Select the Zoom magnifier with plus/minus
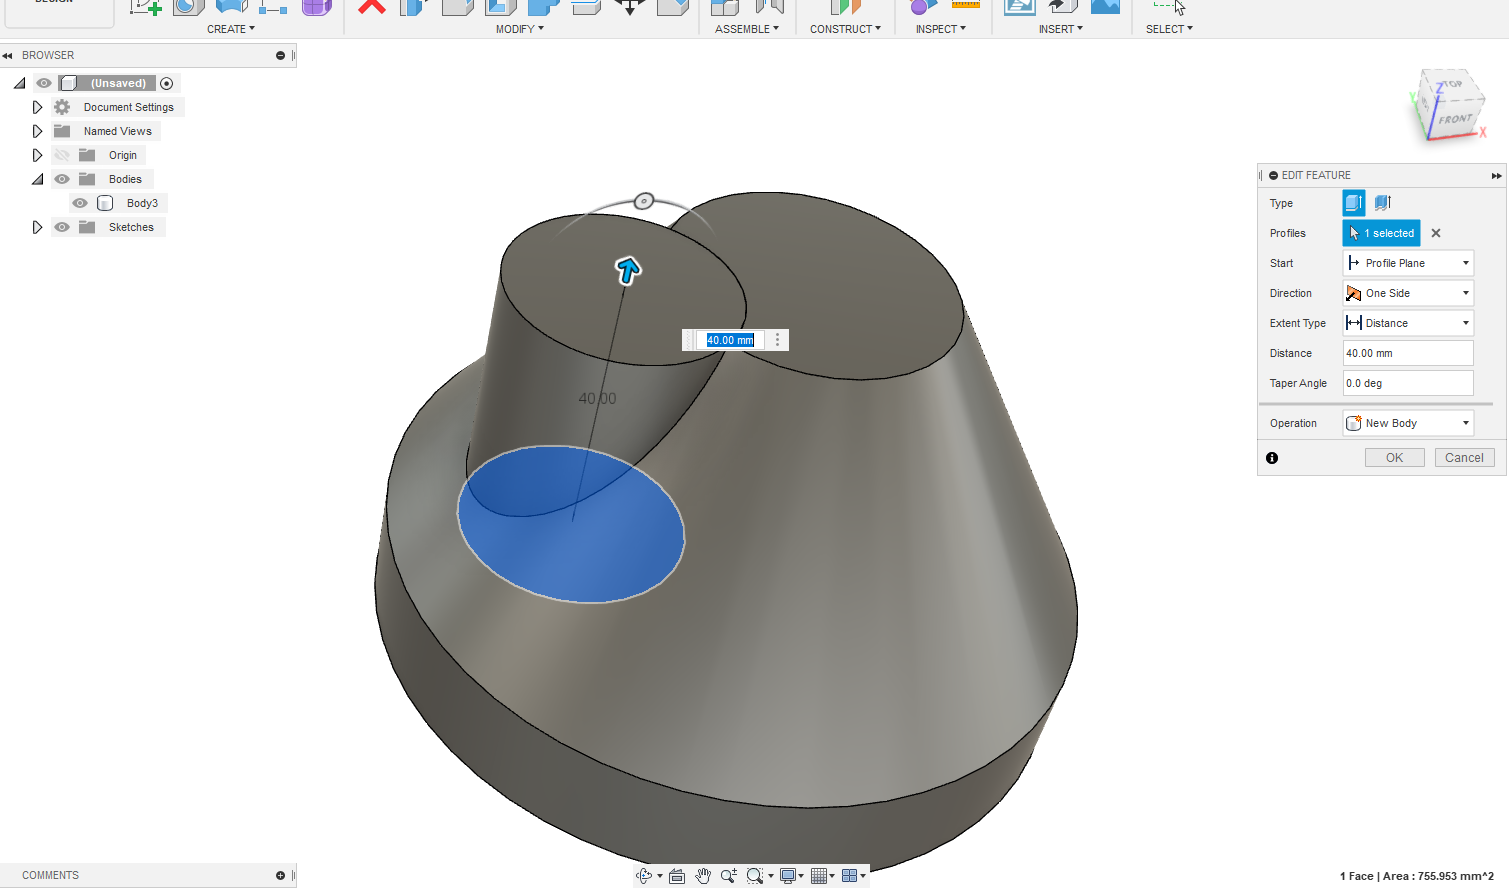1509x891 pixels. (728, 876)
